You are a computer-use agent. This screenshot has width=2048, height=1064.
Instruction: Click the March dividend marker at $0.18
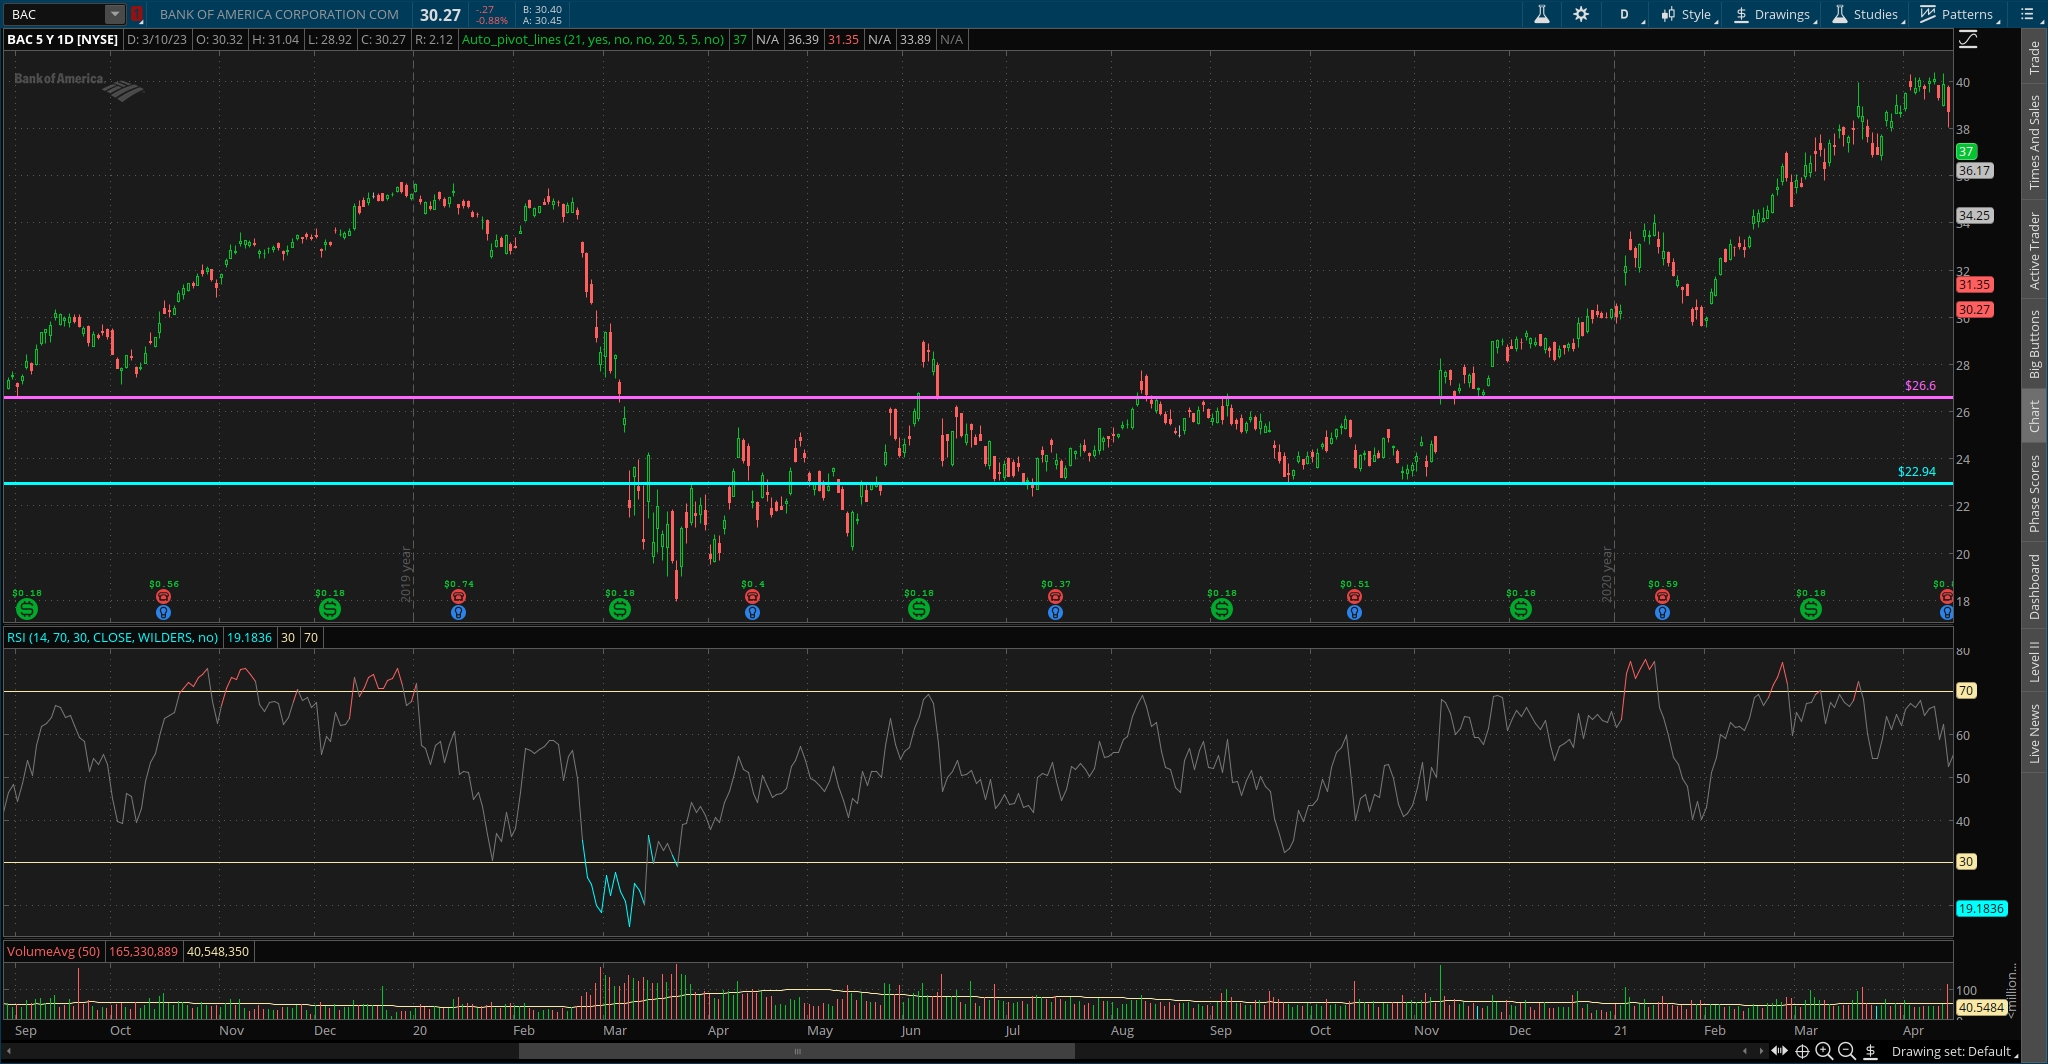619,608
